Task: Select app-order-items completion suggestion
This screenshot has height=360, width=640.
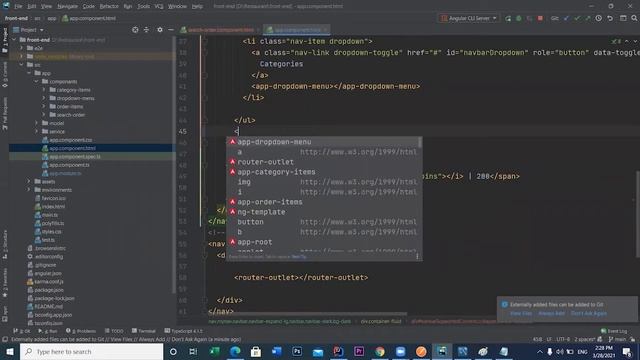Action: pos(322,202)
